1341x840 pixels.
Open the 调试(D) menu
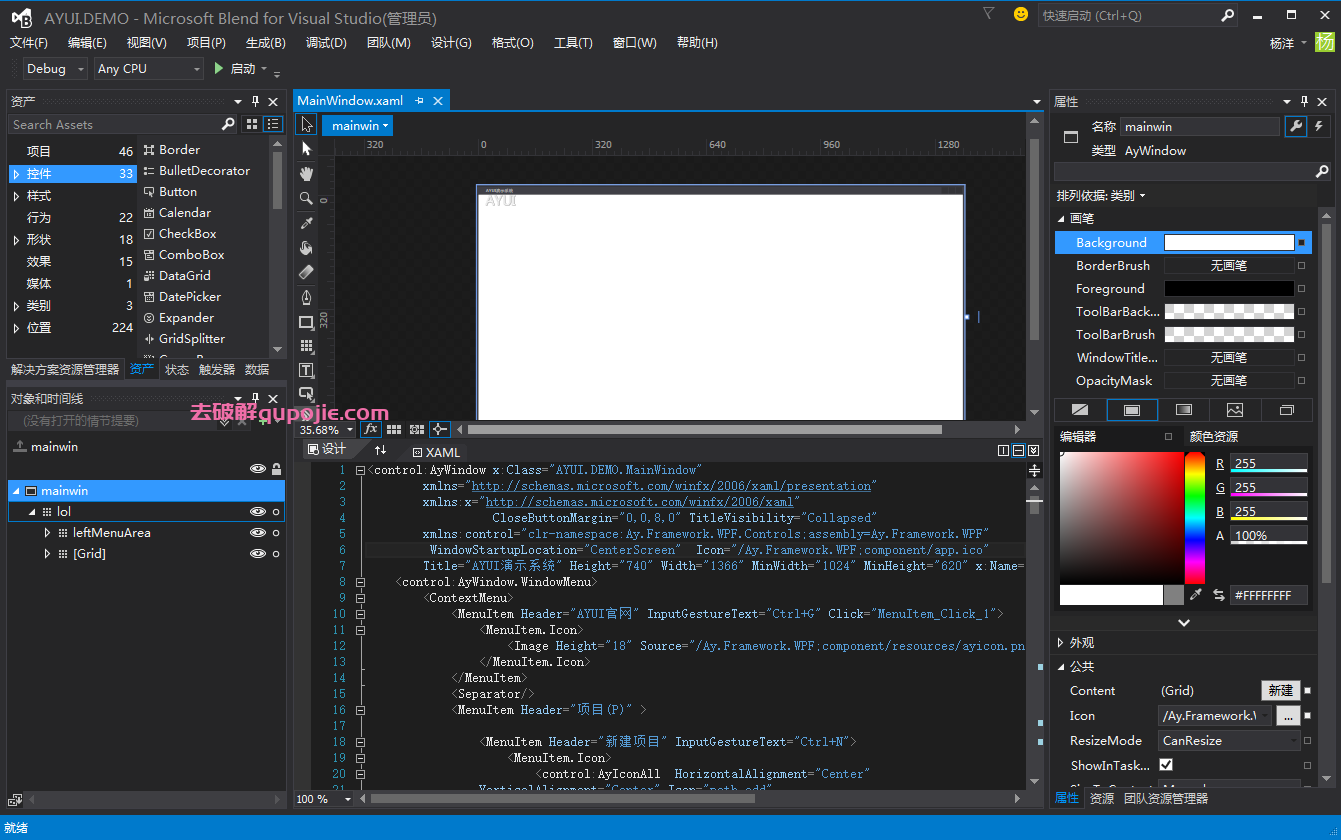(326, 43)
